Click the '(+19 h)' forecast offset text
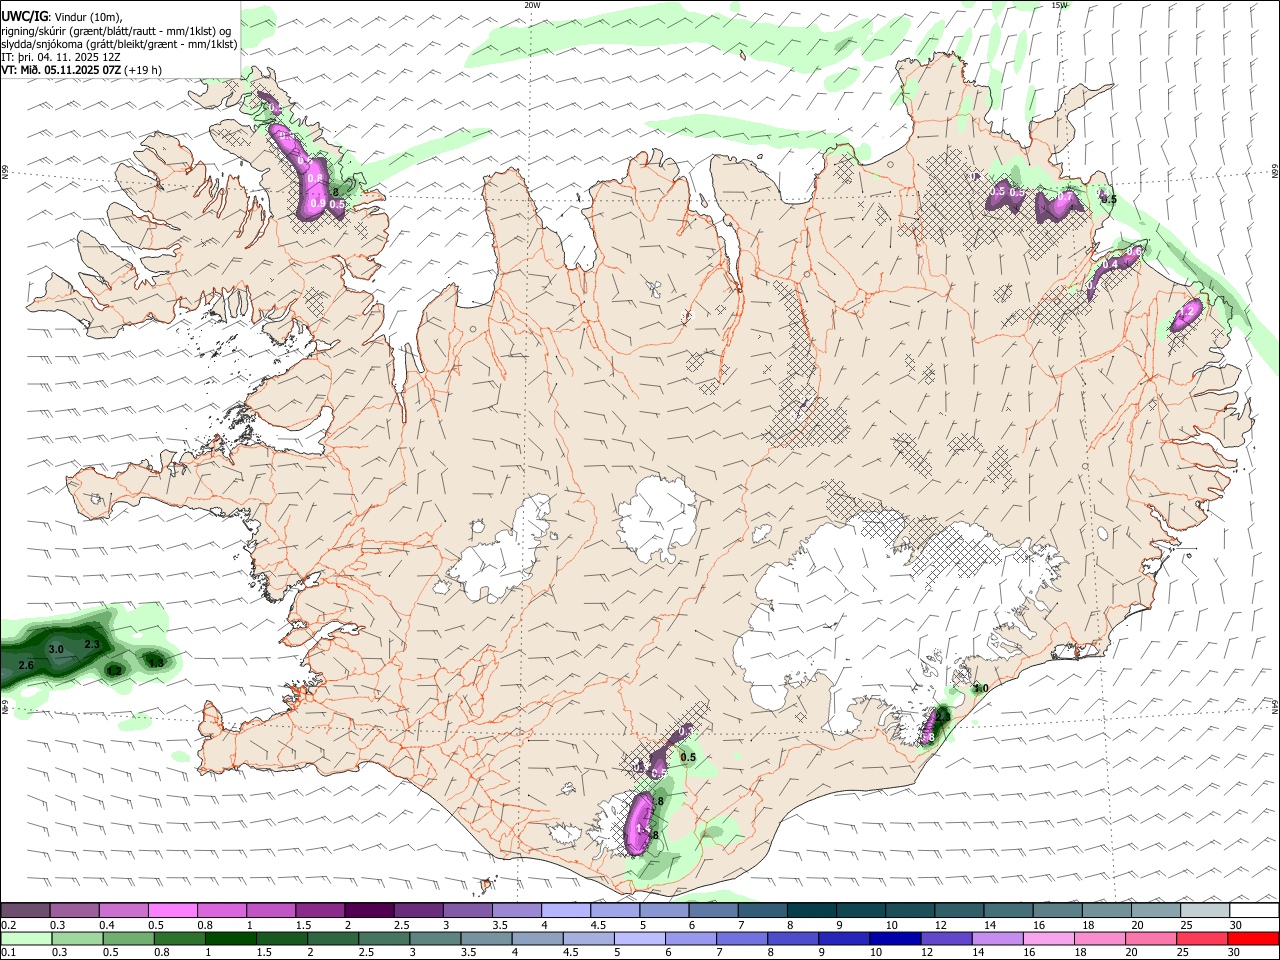This screenshot has width=1280, height=960. [143, 70]
